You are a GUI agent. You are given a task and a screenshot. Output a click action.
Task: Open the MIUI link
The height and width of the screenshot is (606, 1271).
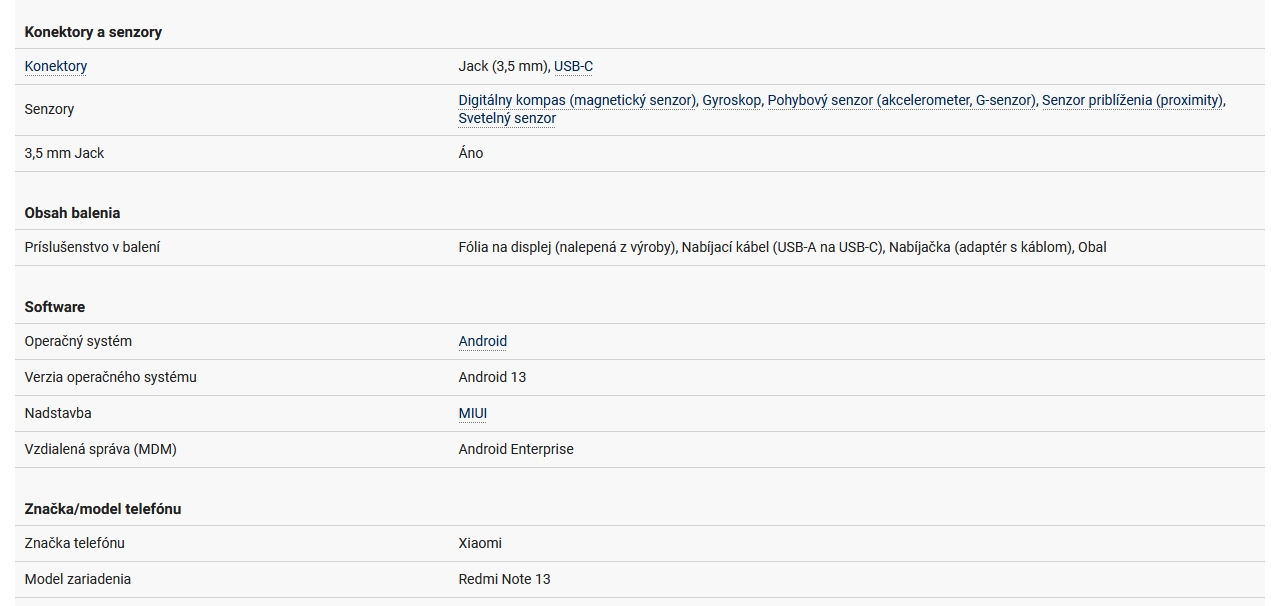point(473,413)
